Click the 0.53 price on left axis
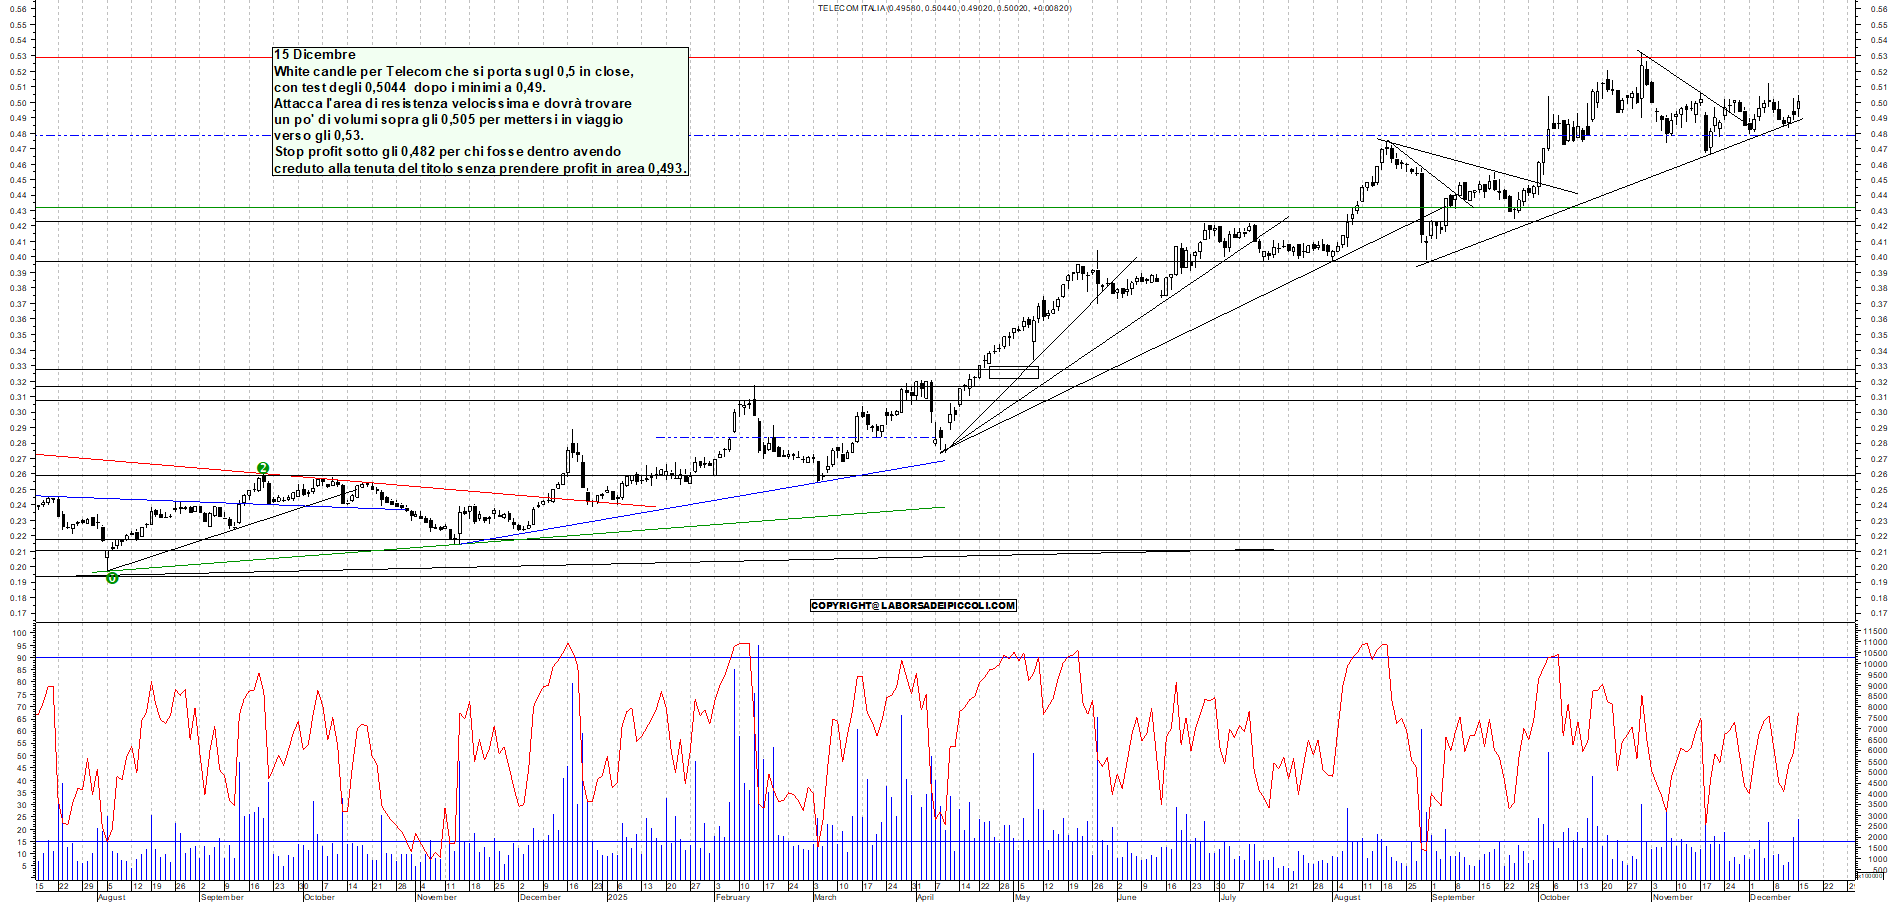Viewport: 1890px width, 902px height. [x=18, y=56]
